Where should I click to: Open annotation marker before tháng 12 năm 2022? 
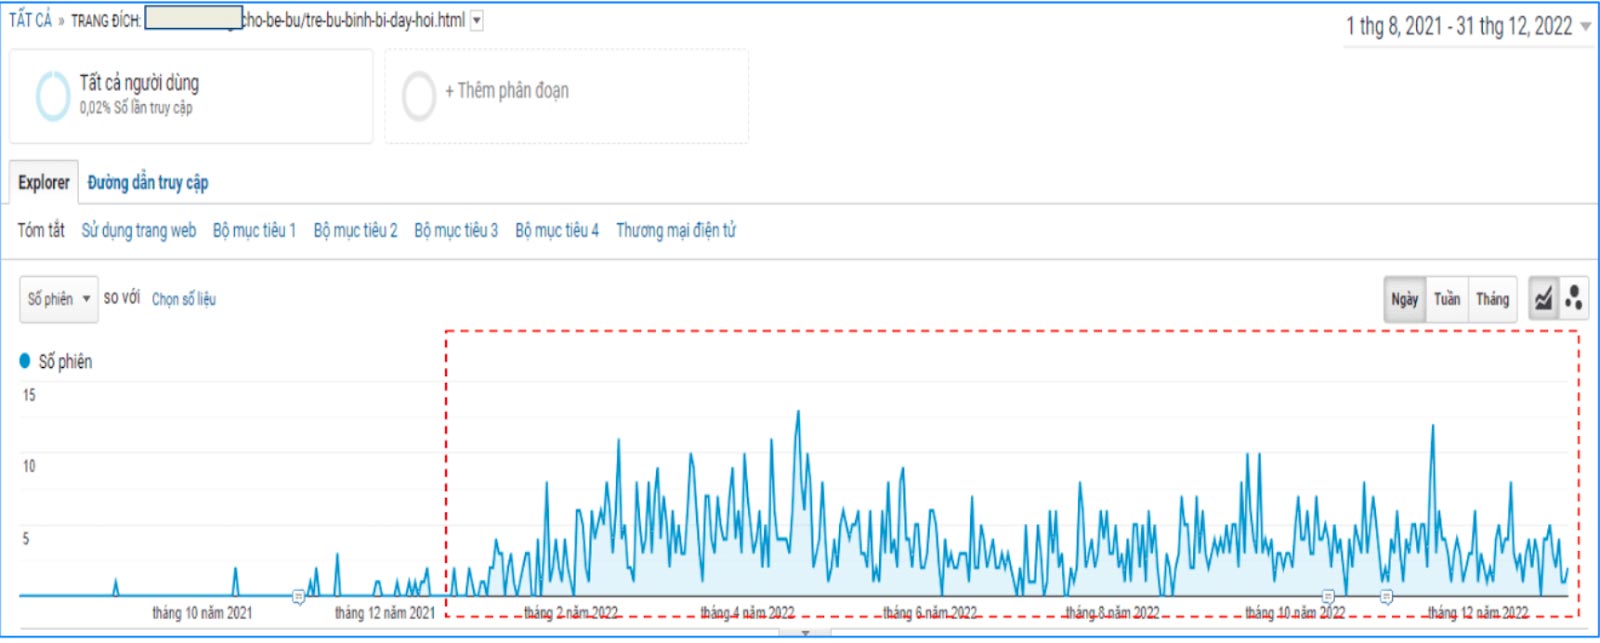tap(1386, 596)
